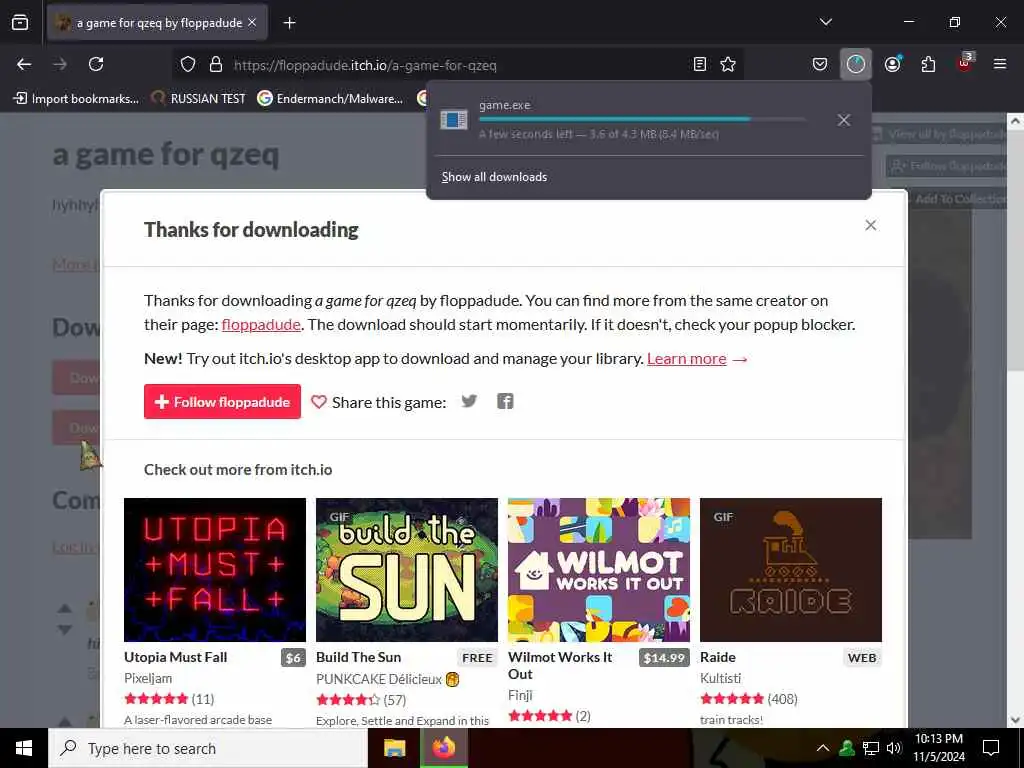Open Raide title link
The width and height of the screenshot is (1024, 768).
click(x=718, y=657)
